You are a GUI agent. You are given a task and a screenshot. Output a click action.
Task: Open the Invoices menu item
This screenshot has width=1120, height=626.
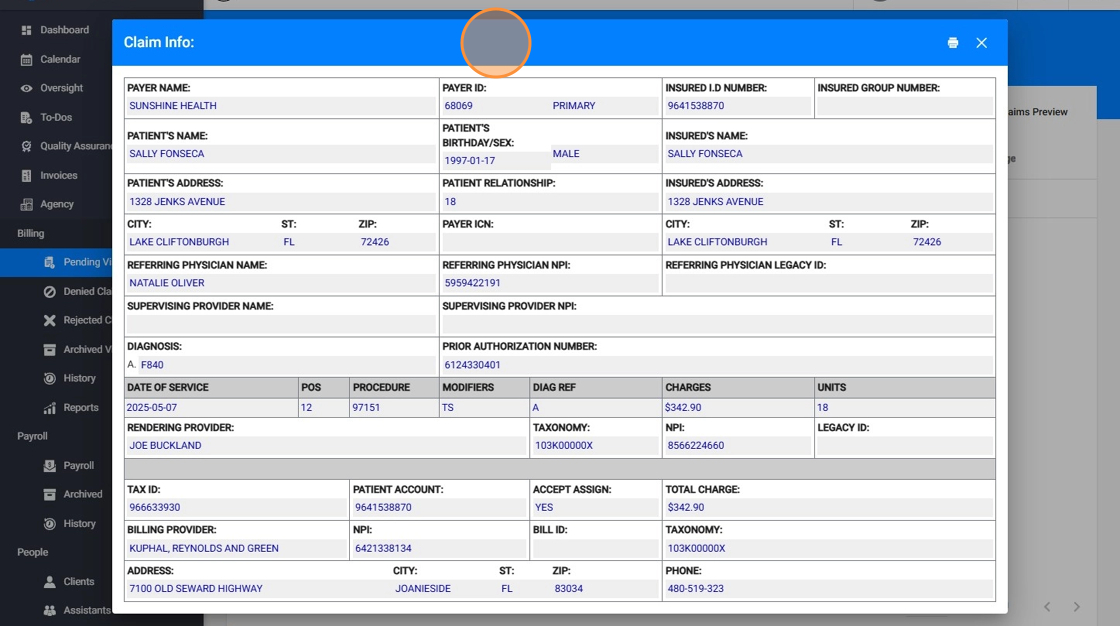tap(59, 175)
